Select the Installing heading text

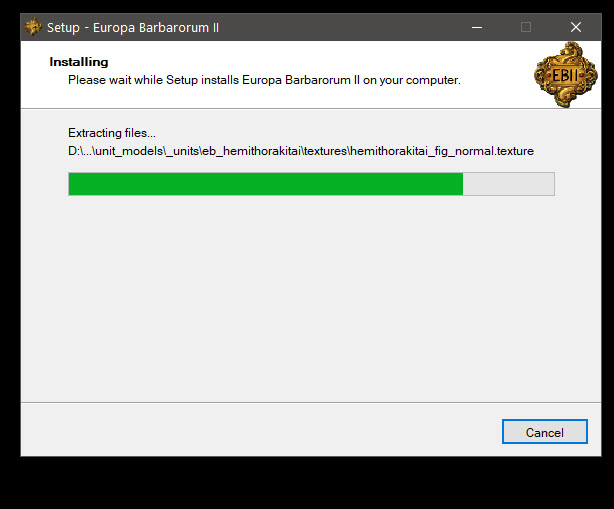click(x=79, y=62)
